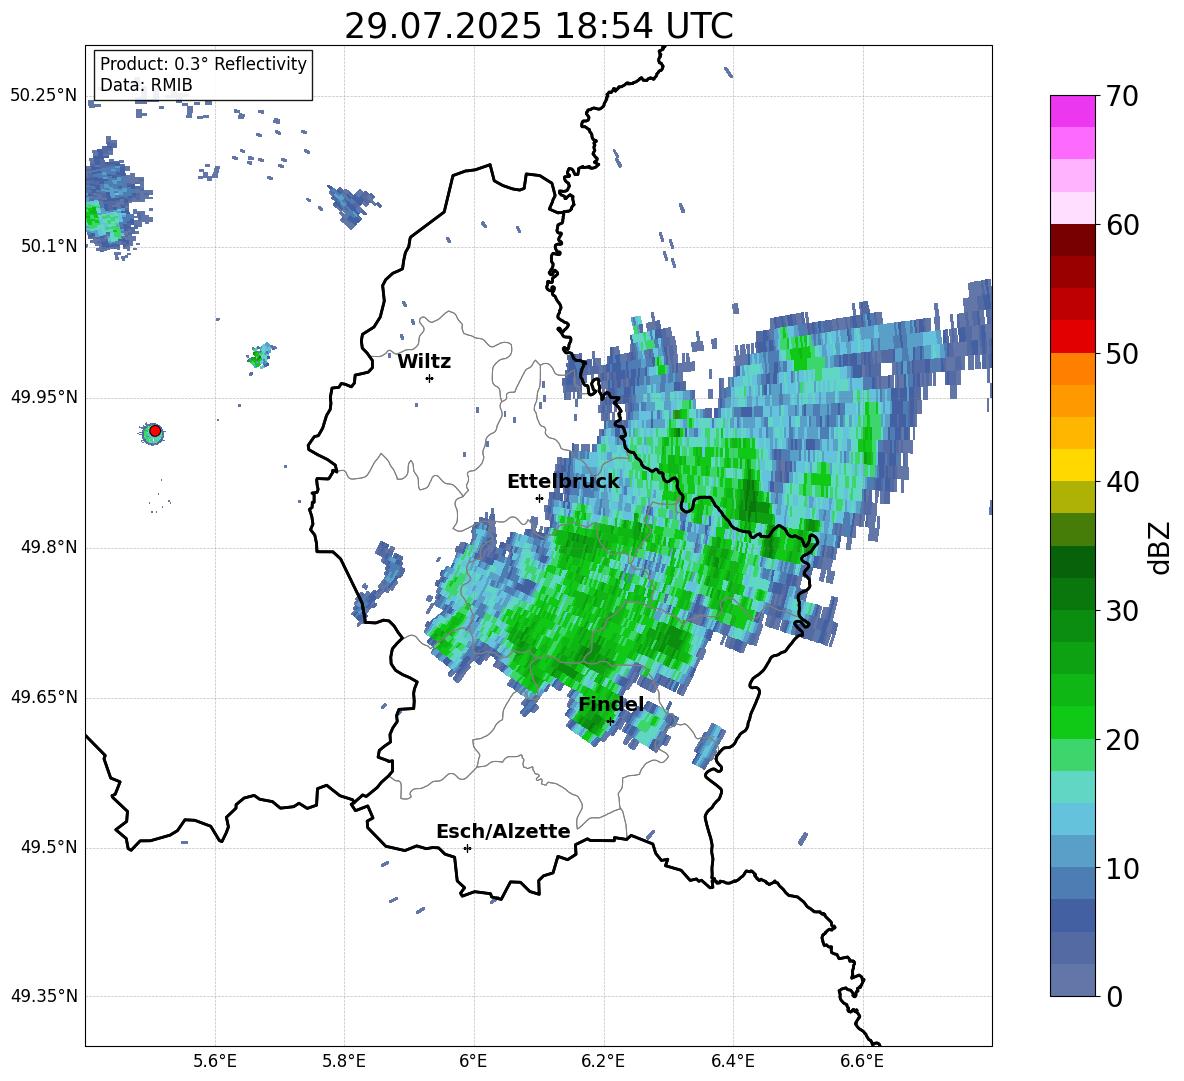Screen dimensions: 1184x1081
Task: Select the Findel station label
Action: pyautogui.click(x=611, y=704)
